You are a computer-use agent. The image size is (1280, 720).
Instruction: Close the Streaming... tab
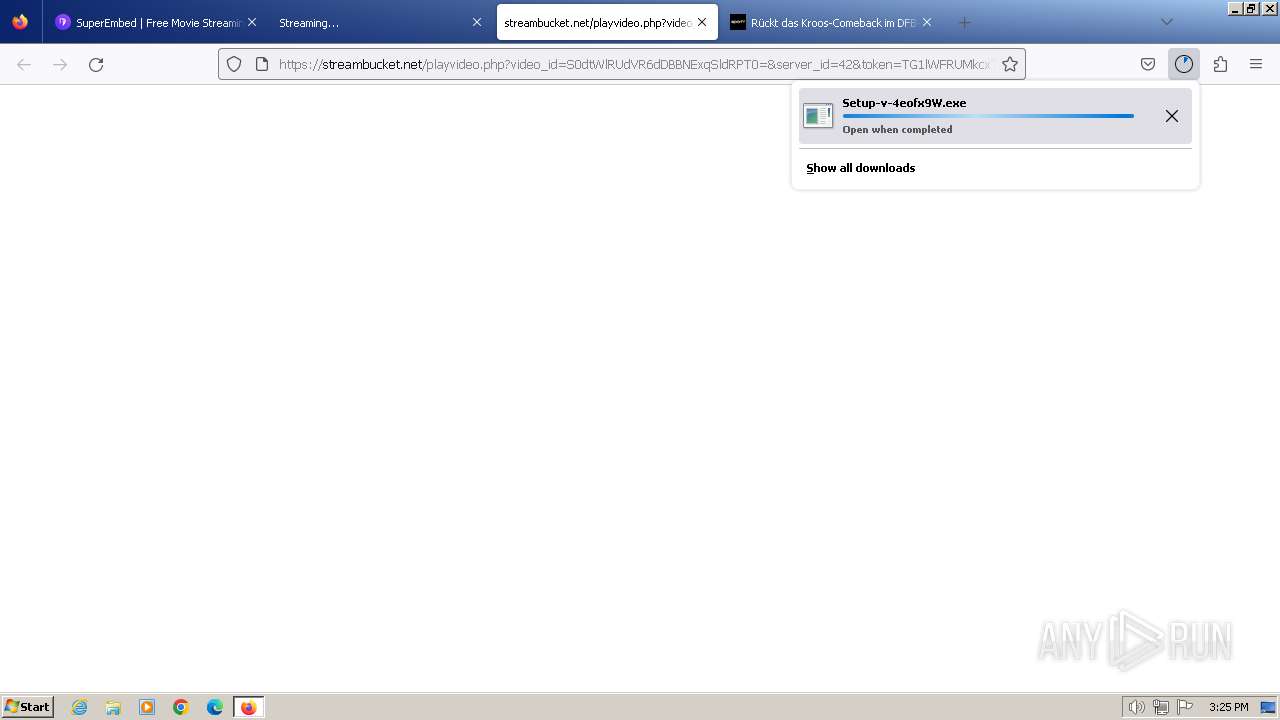point(477,22)
